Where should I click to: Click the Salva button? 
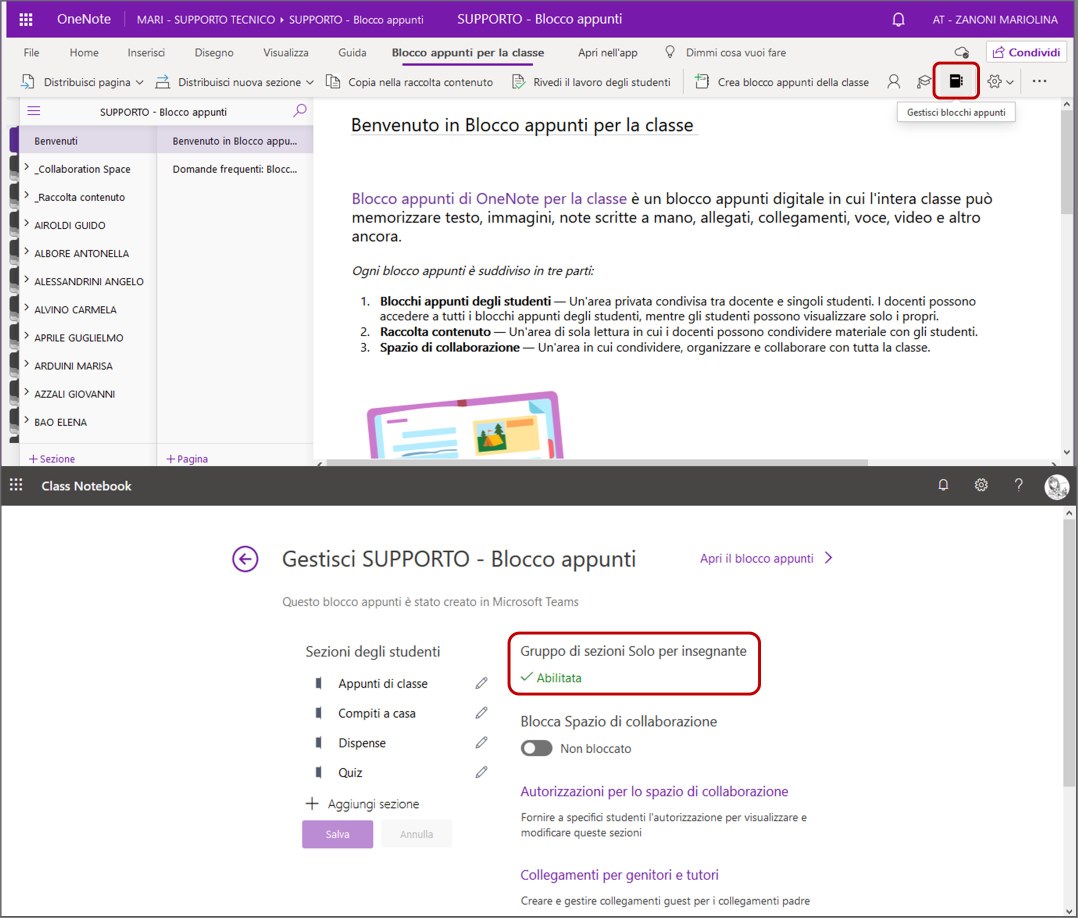[x=338, y=834]
